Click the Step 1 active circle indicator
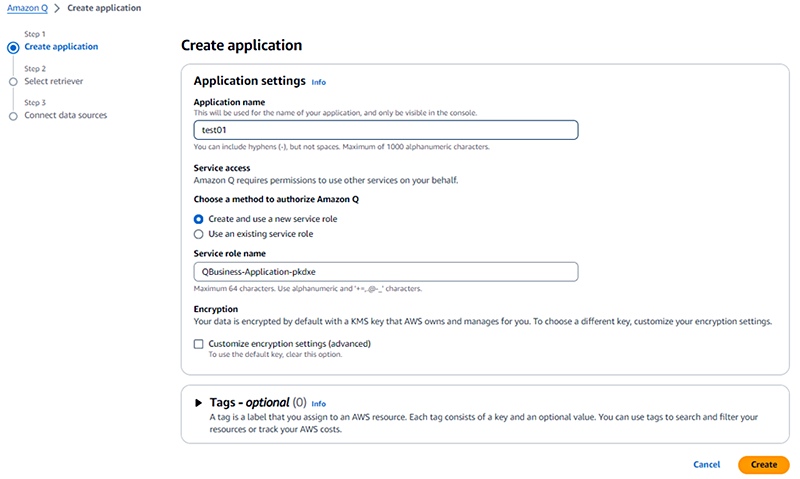This screenshot has height=479, width=800. (13, 47)
